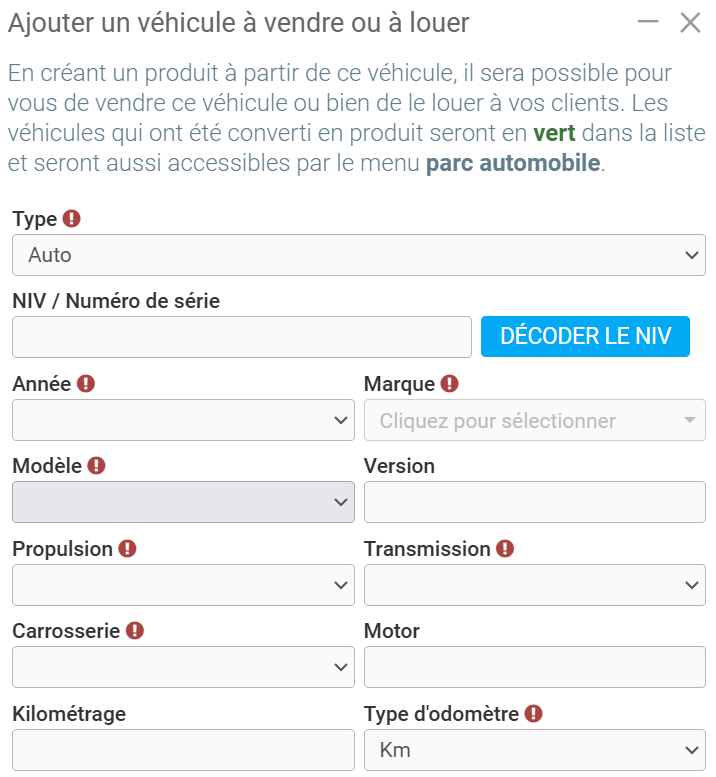Viewport: 716px width, 777px height.
Task: Click the NIV / Numéro de série field
Action: coord(241,337)
